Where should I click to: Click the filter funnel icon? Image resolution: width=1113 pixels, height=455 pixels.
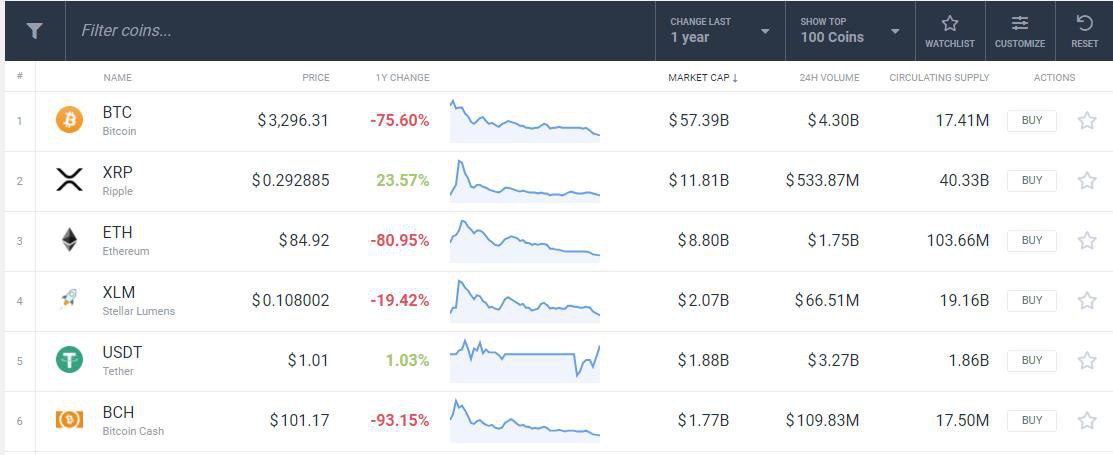34,31
